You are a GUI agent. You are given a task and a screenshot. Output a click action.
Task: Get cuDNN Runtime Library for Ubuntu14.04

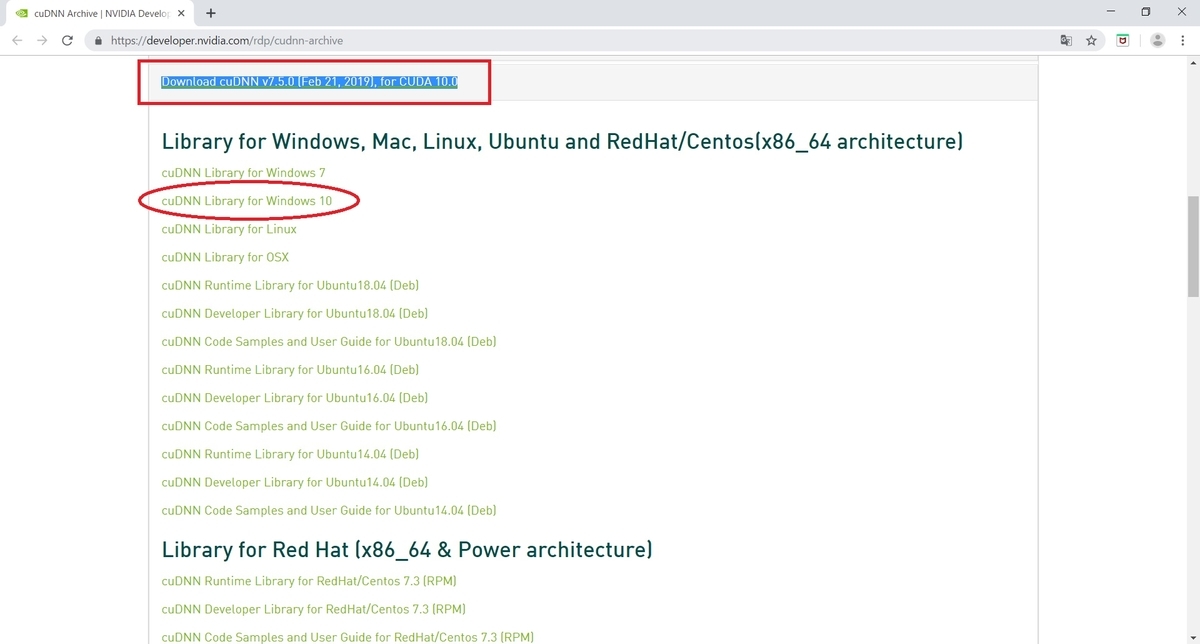290,453
